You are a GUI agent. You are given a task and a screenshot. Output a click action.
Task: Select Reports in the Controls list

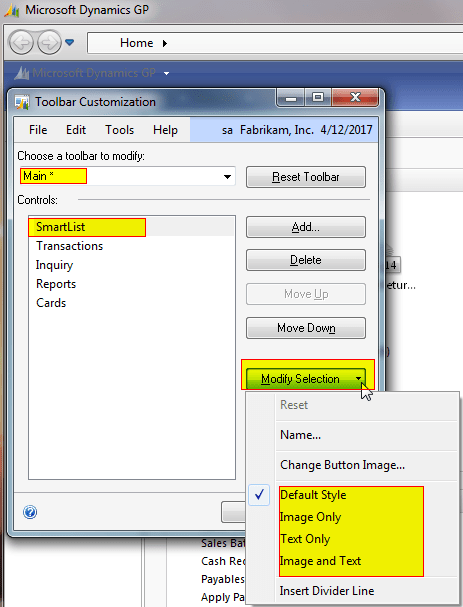pos(131,284)
